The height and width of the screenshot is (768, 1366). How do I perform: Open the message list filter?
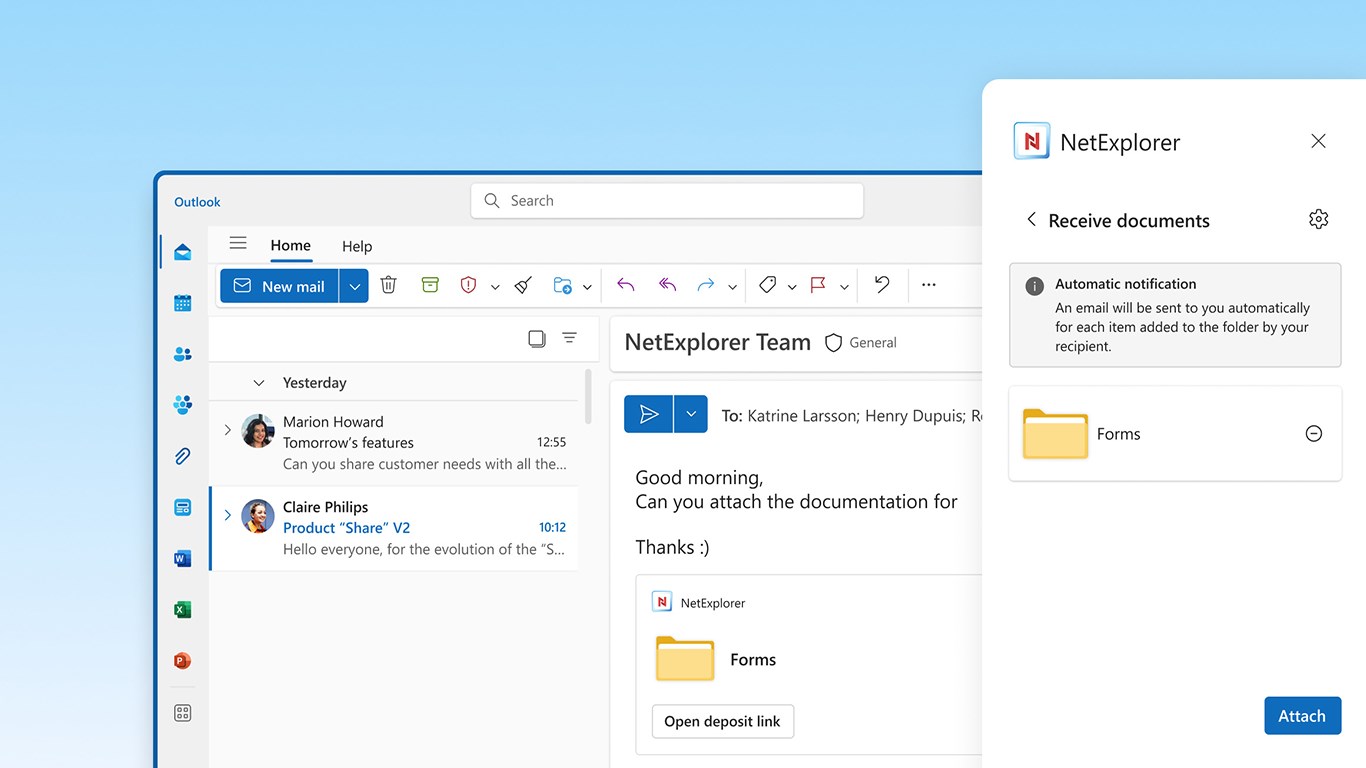coord(569,338)
